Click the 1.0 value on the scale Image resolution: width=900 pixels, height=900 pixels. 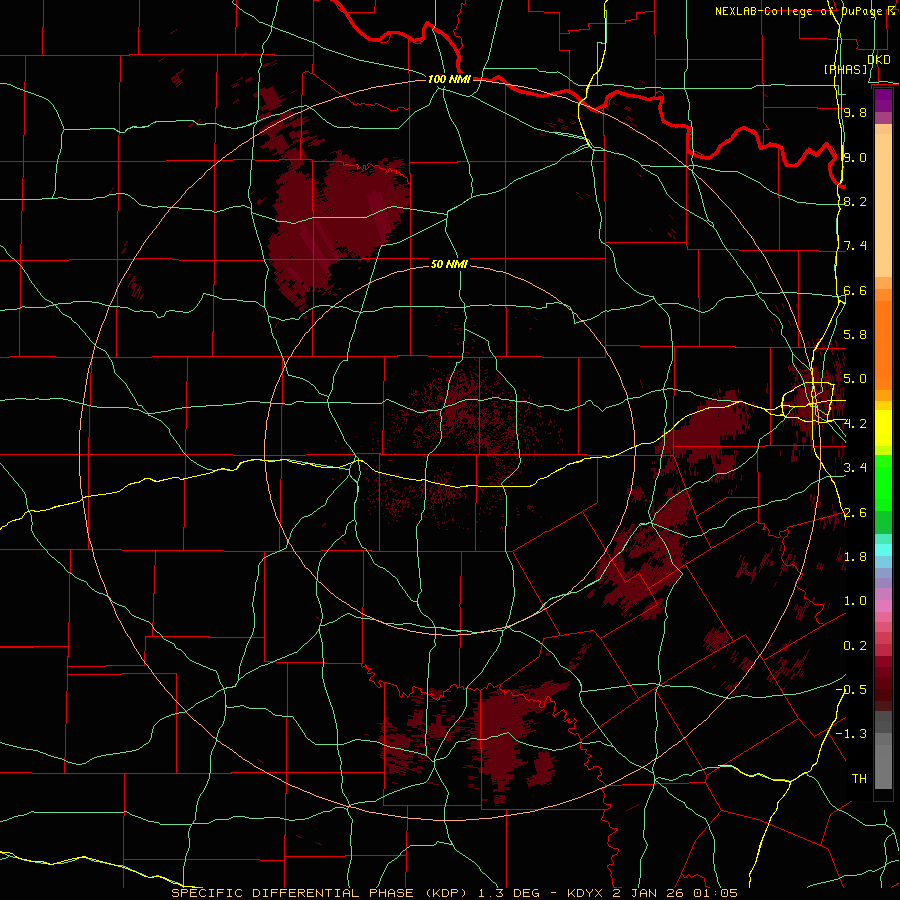(855, 601)
